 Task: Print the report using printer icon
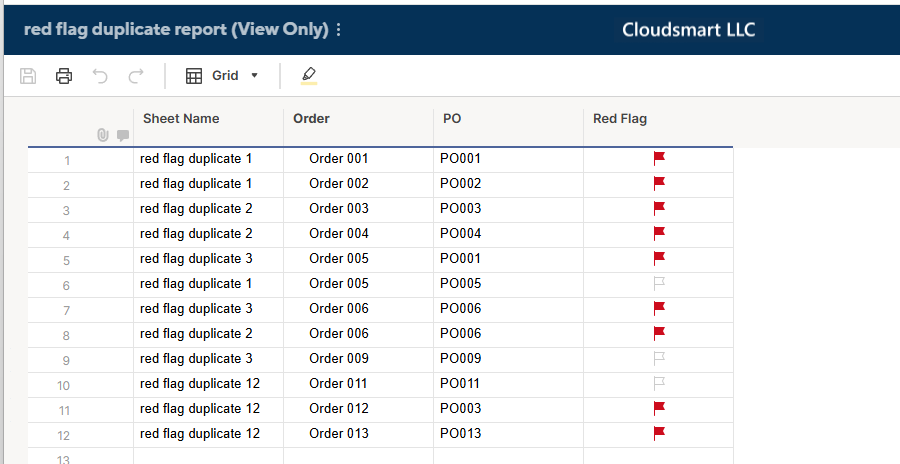[x=64, y=76]
